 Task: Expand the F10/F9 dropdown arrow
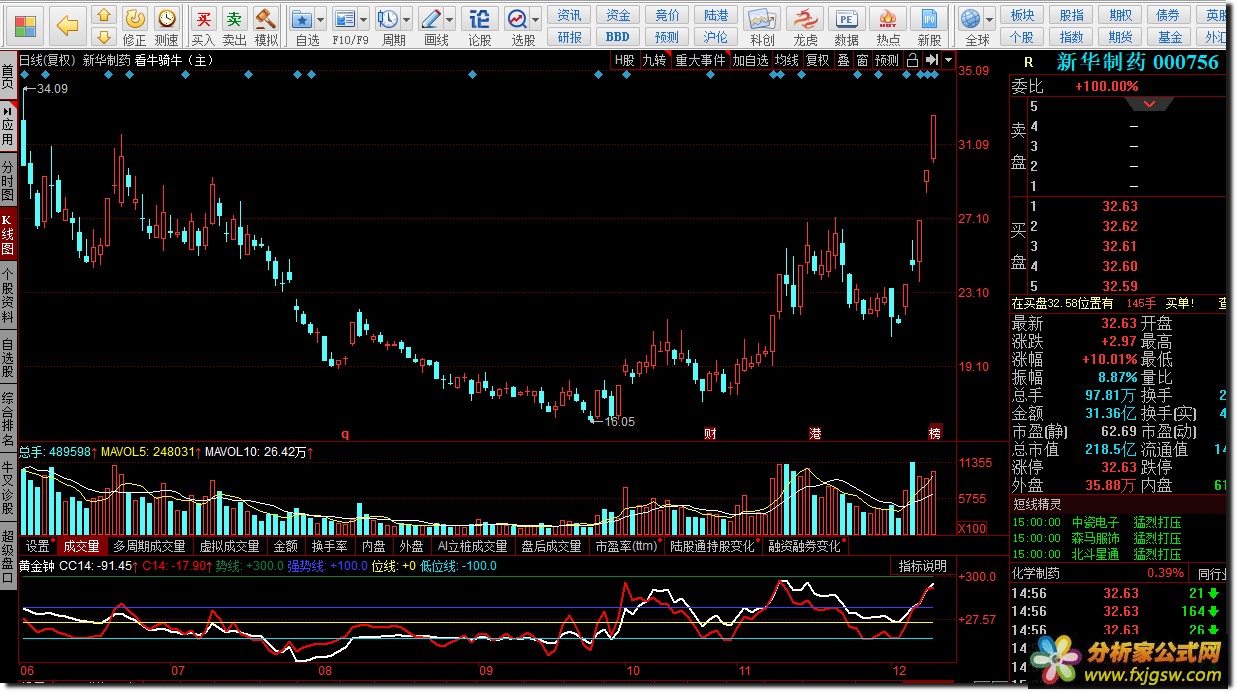click(x=363, y=20)
